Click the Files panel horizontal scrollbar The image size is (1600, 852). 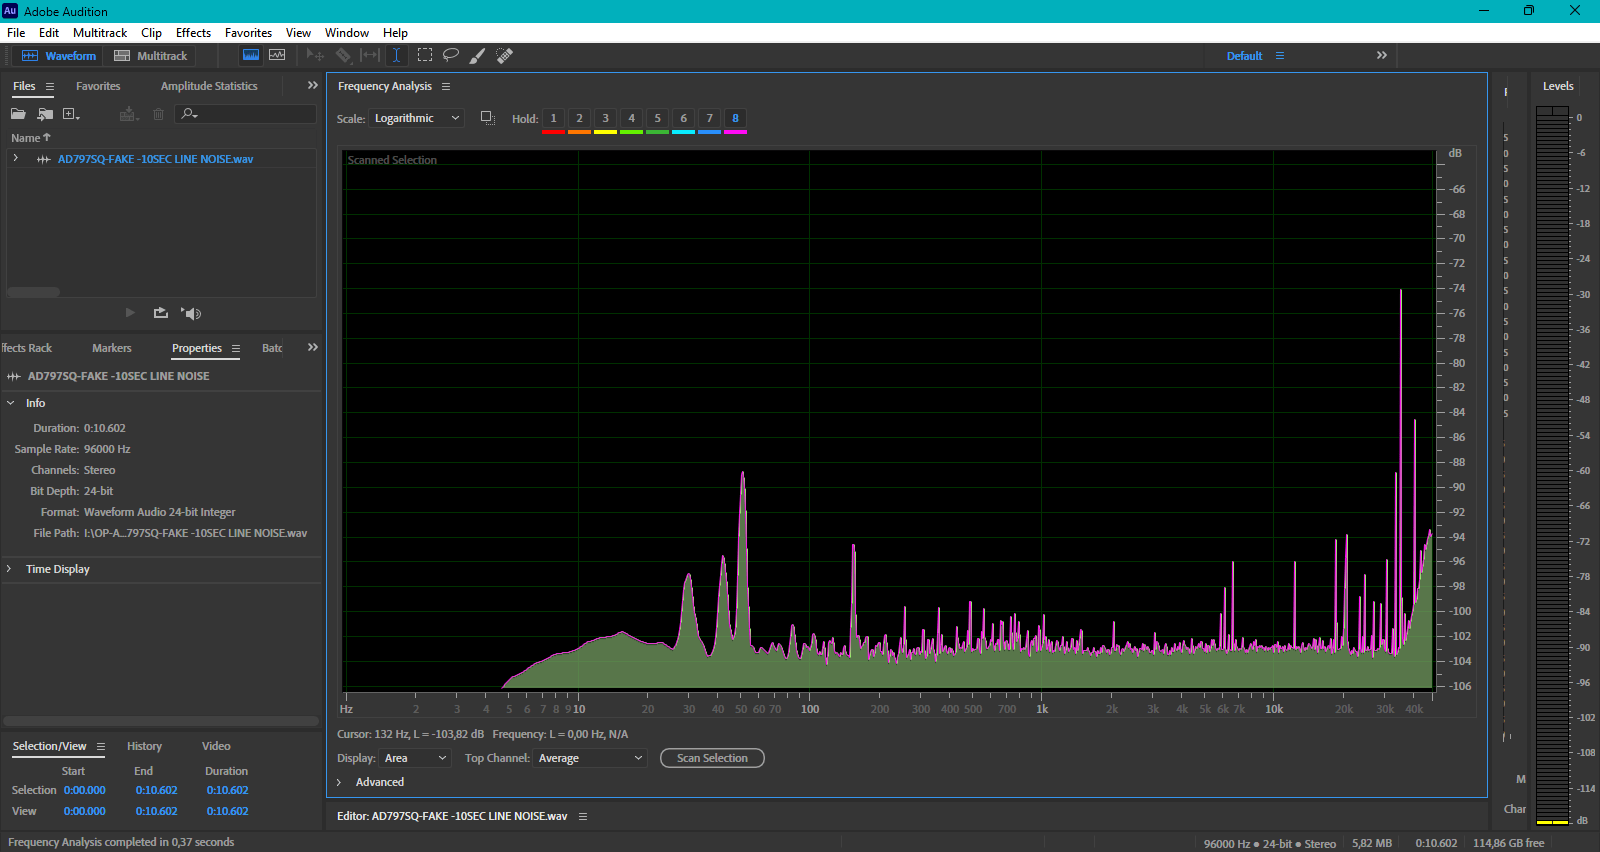(x=33, y=292)
